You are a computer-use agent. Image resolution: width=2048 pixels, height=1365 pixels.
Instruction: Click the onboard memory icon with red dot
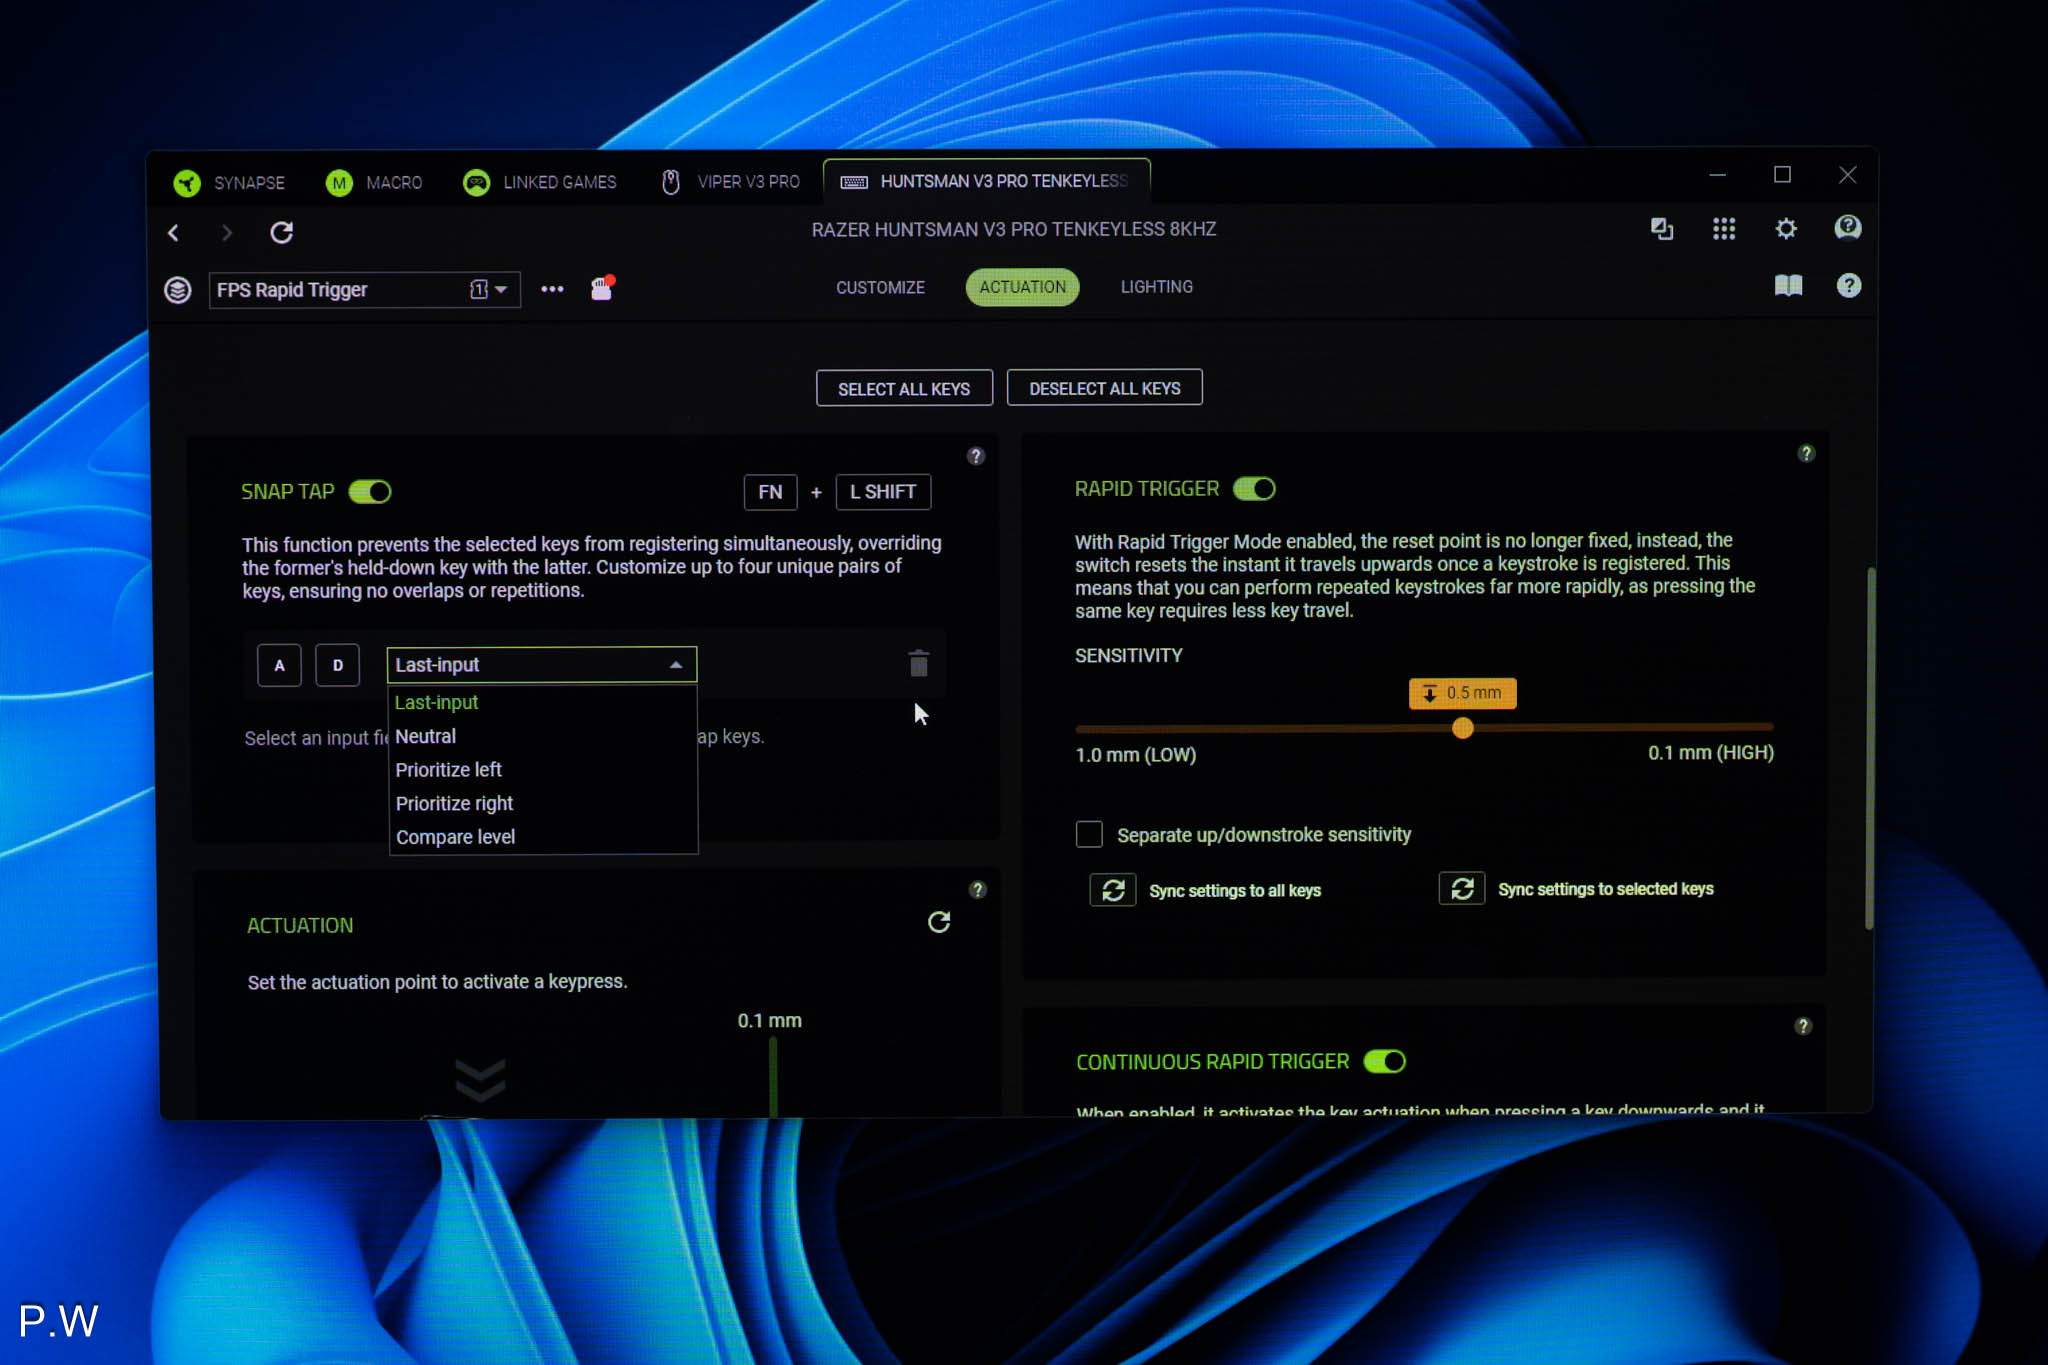point(602,288)
